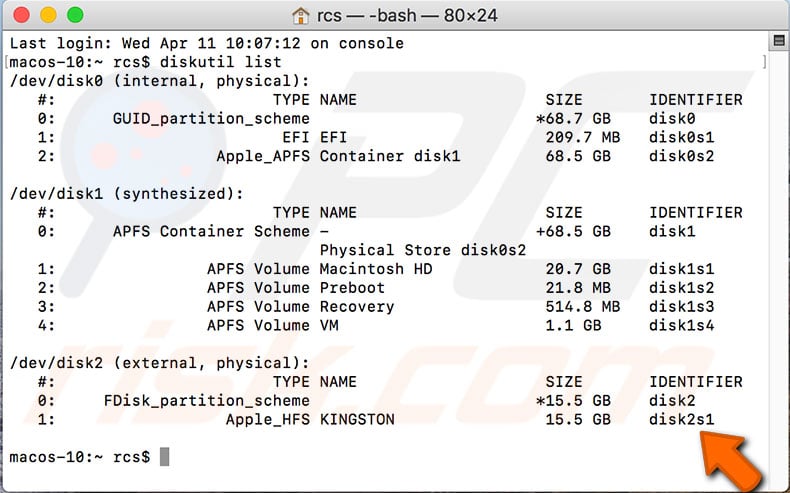Screen dimensions: 790x493
Task: Click the 'TYPE NAME' header under /dev/disk0
Action: point(314,100)
